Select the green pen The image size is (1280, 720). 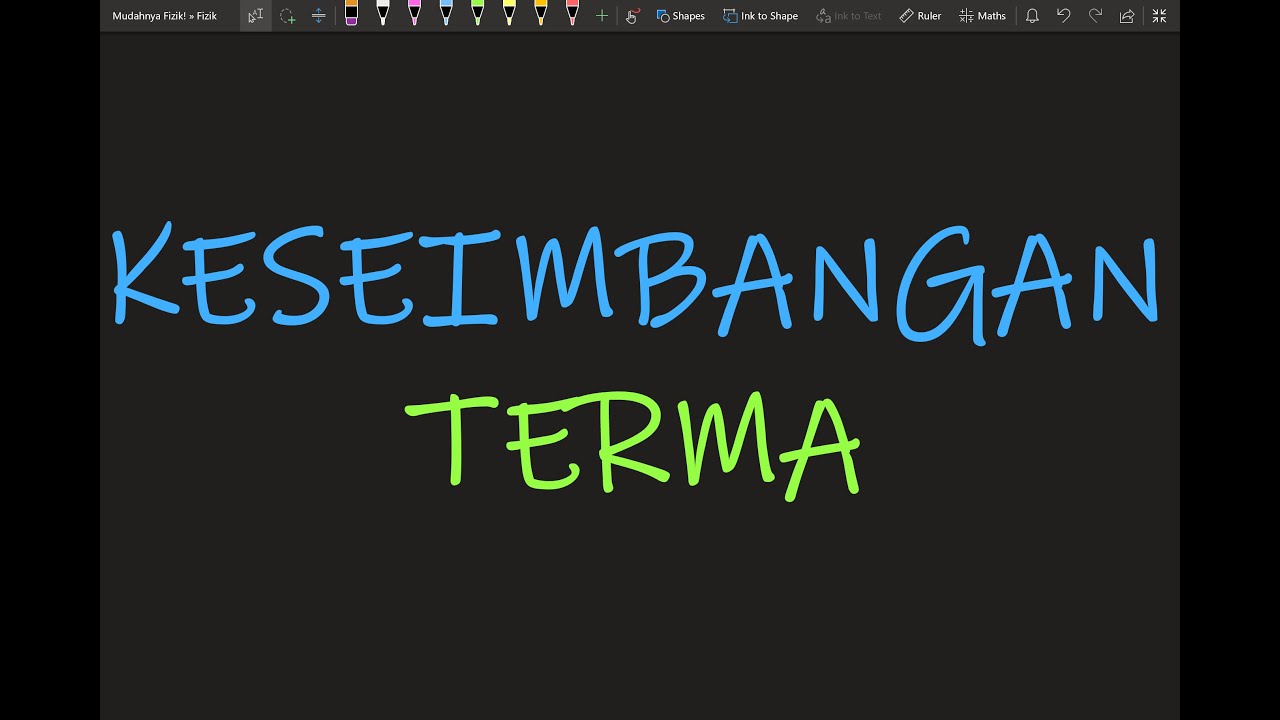point(477,14)
